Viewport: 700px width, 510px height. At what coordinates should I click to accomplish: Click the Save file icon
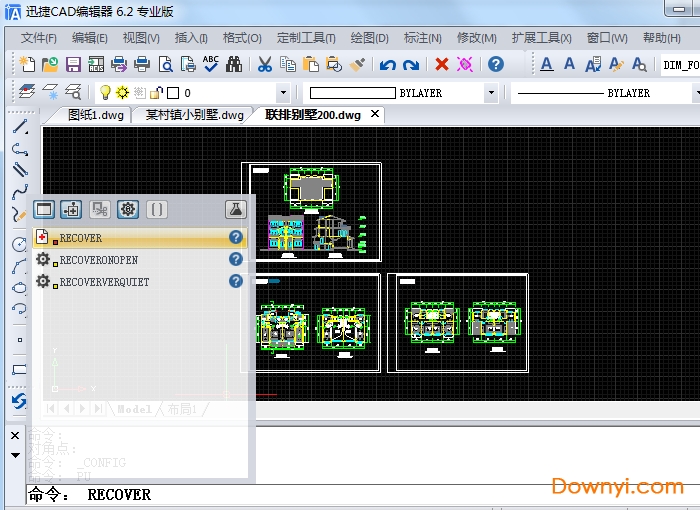73,64
